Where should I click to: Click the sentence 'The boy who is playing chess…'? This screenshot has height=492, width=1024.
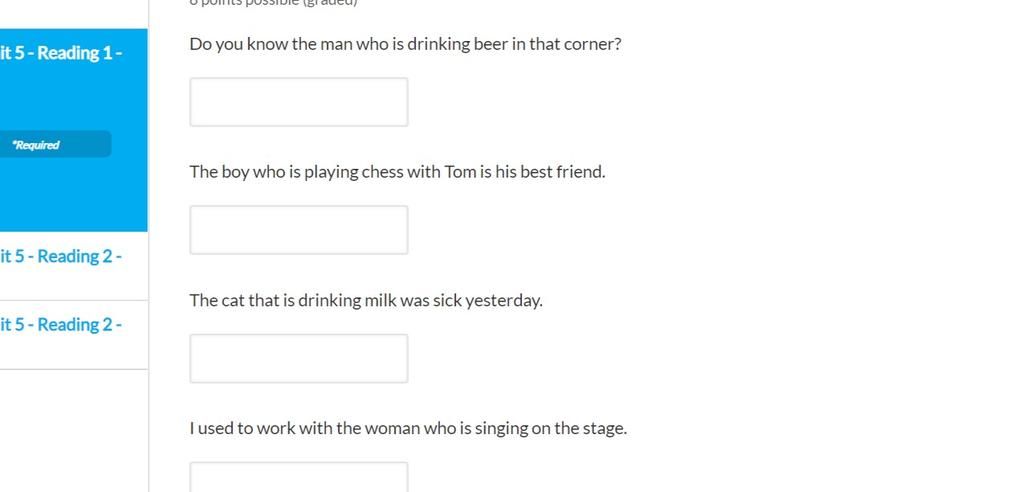[x=398, y=172]
